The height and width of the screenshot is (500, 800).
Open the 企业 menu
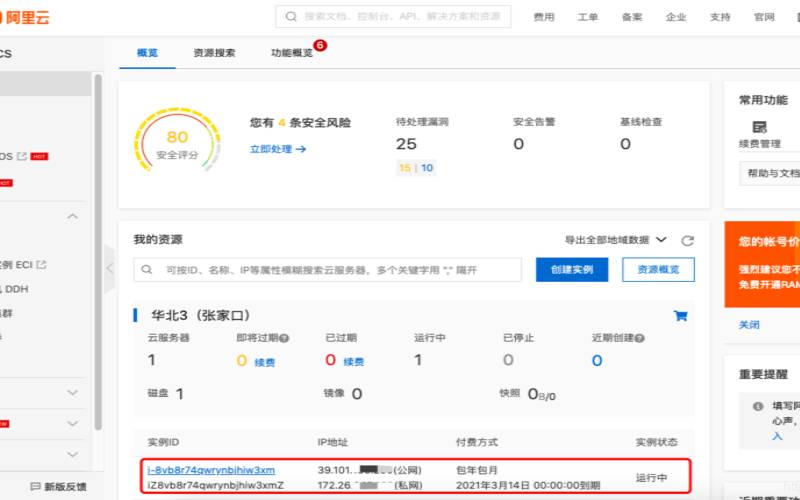tap(676, 17)
